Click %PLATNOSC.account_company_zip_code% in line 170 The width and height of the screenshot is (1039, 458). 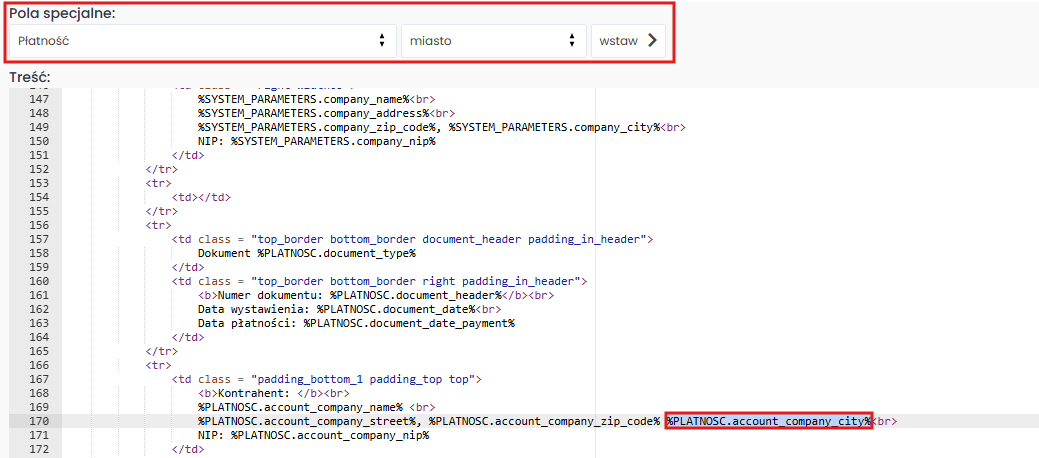click(x=544, y=422)
